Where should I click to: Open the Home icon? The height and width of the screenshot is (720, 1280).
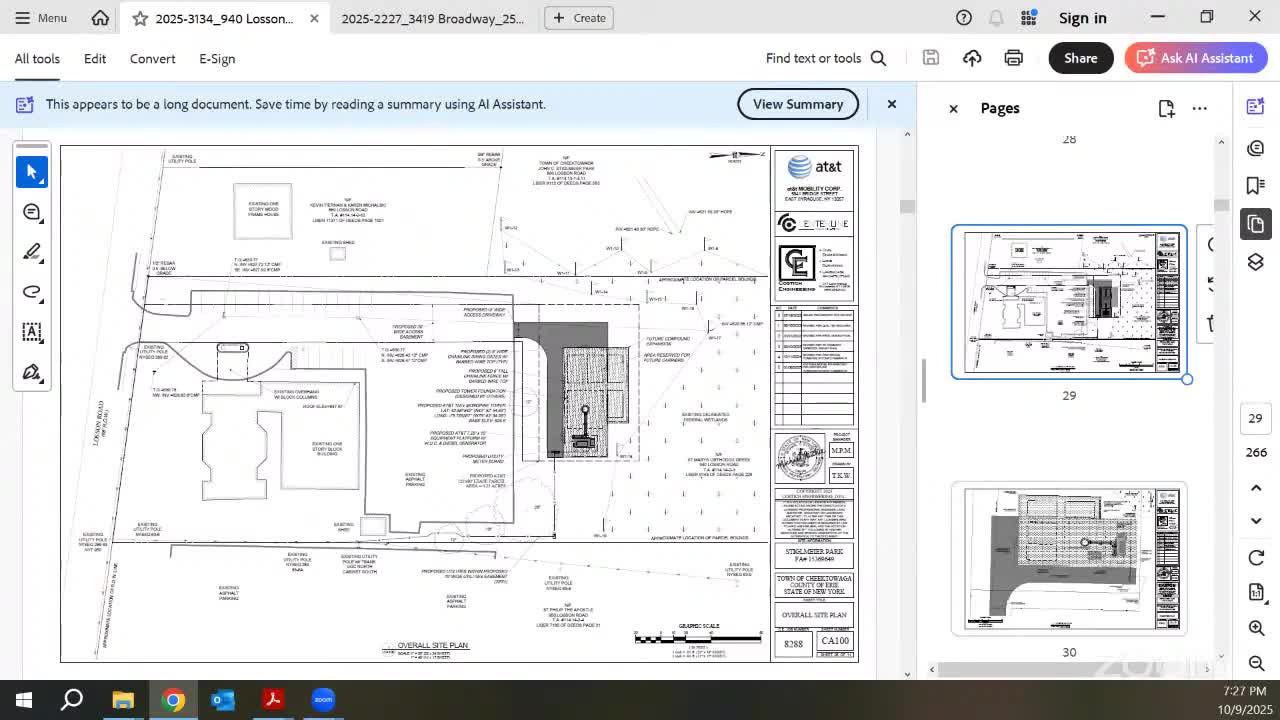(100, 18)
